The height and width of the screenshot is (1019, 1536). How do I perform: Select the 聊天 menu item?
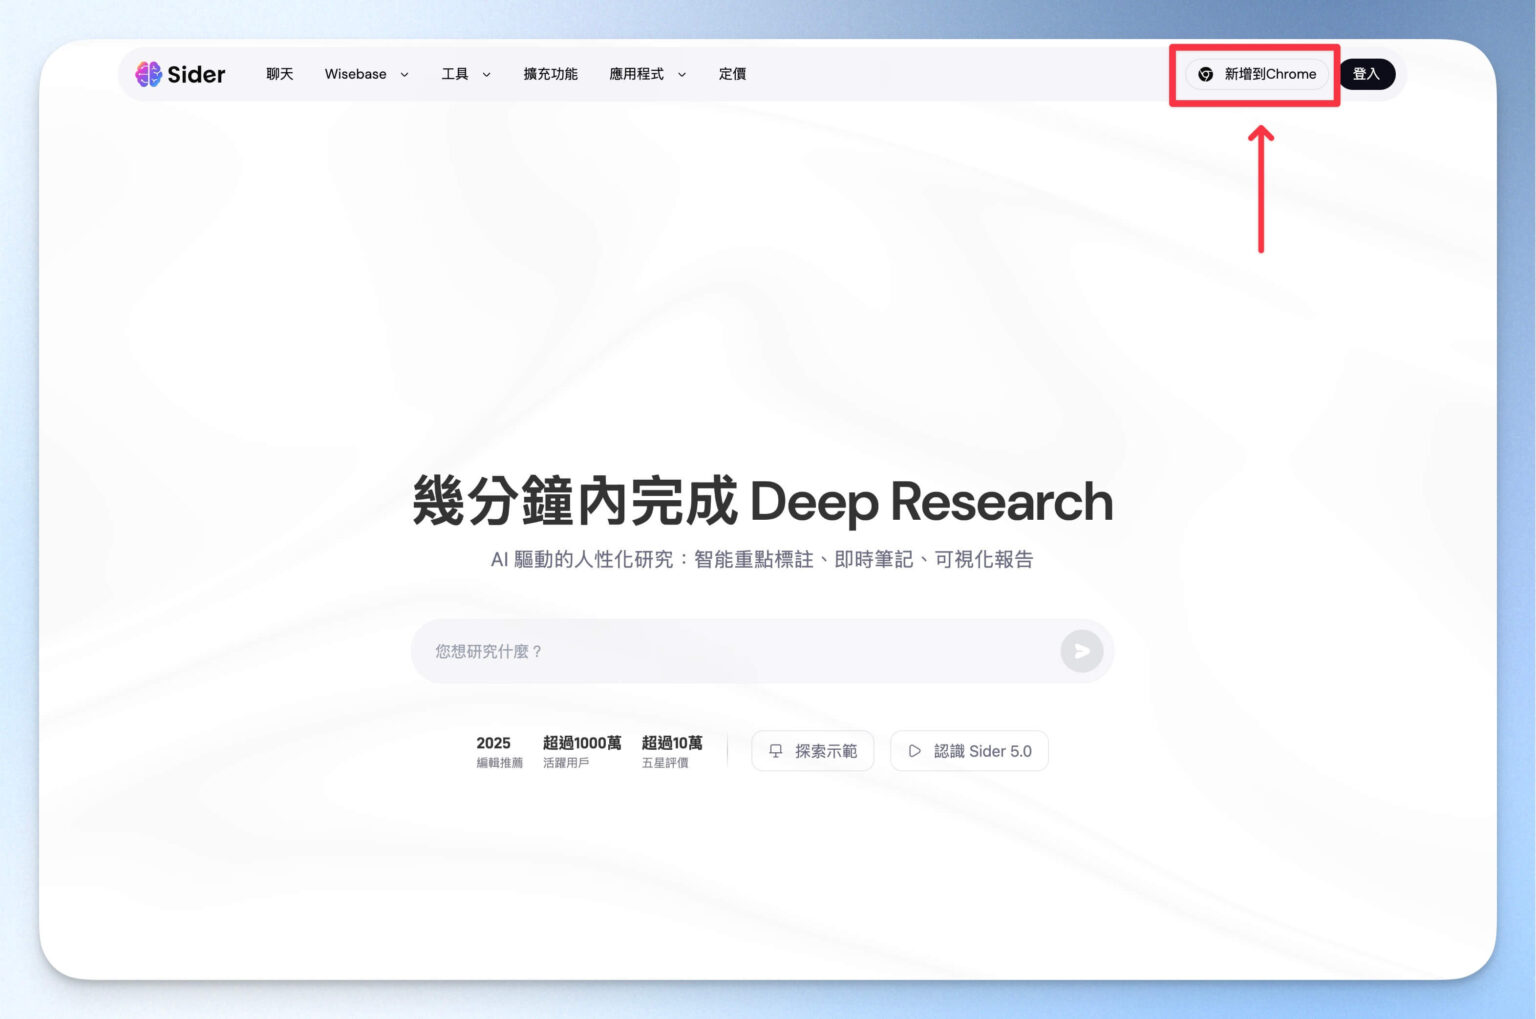click(x=279, y=74)
